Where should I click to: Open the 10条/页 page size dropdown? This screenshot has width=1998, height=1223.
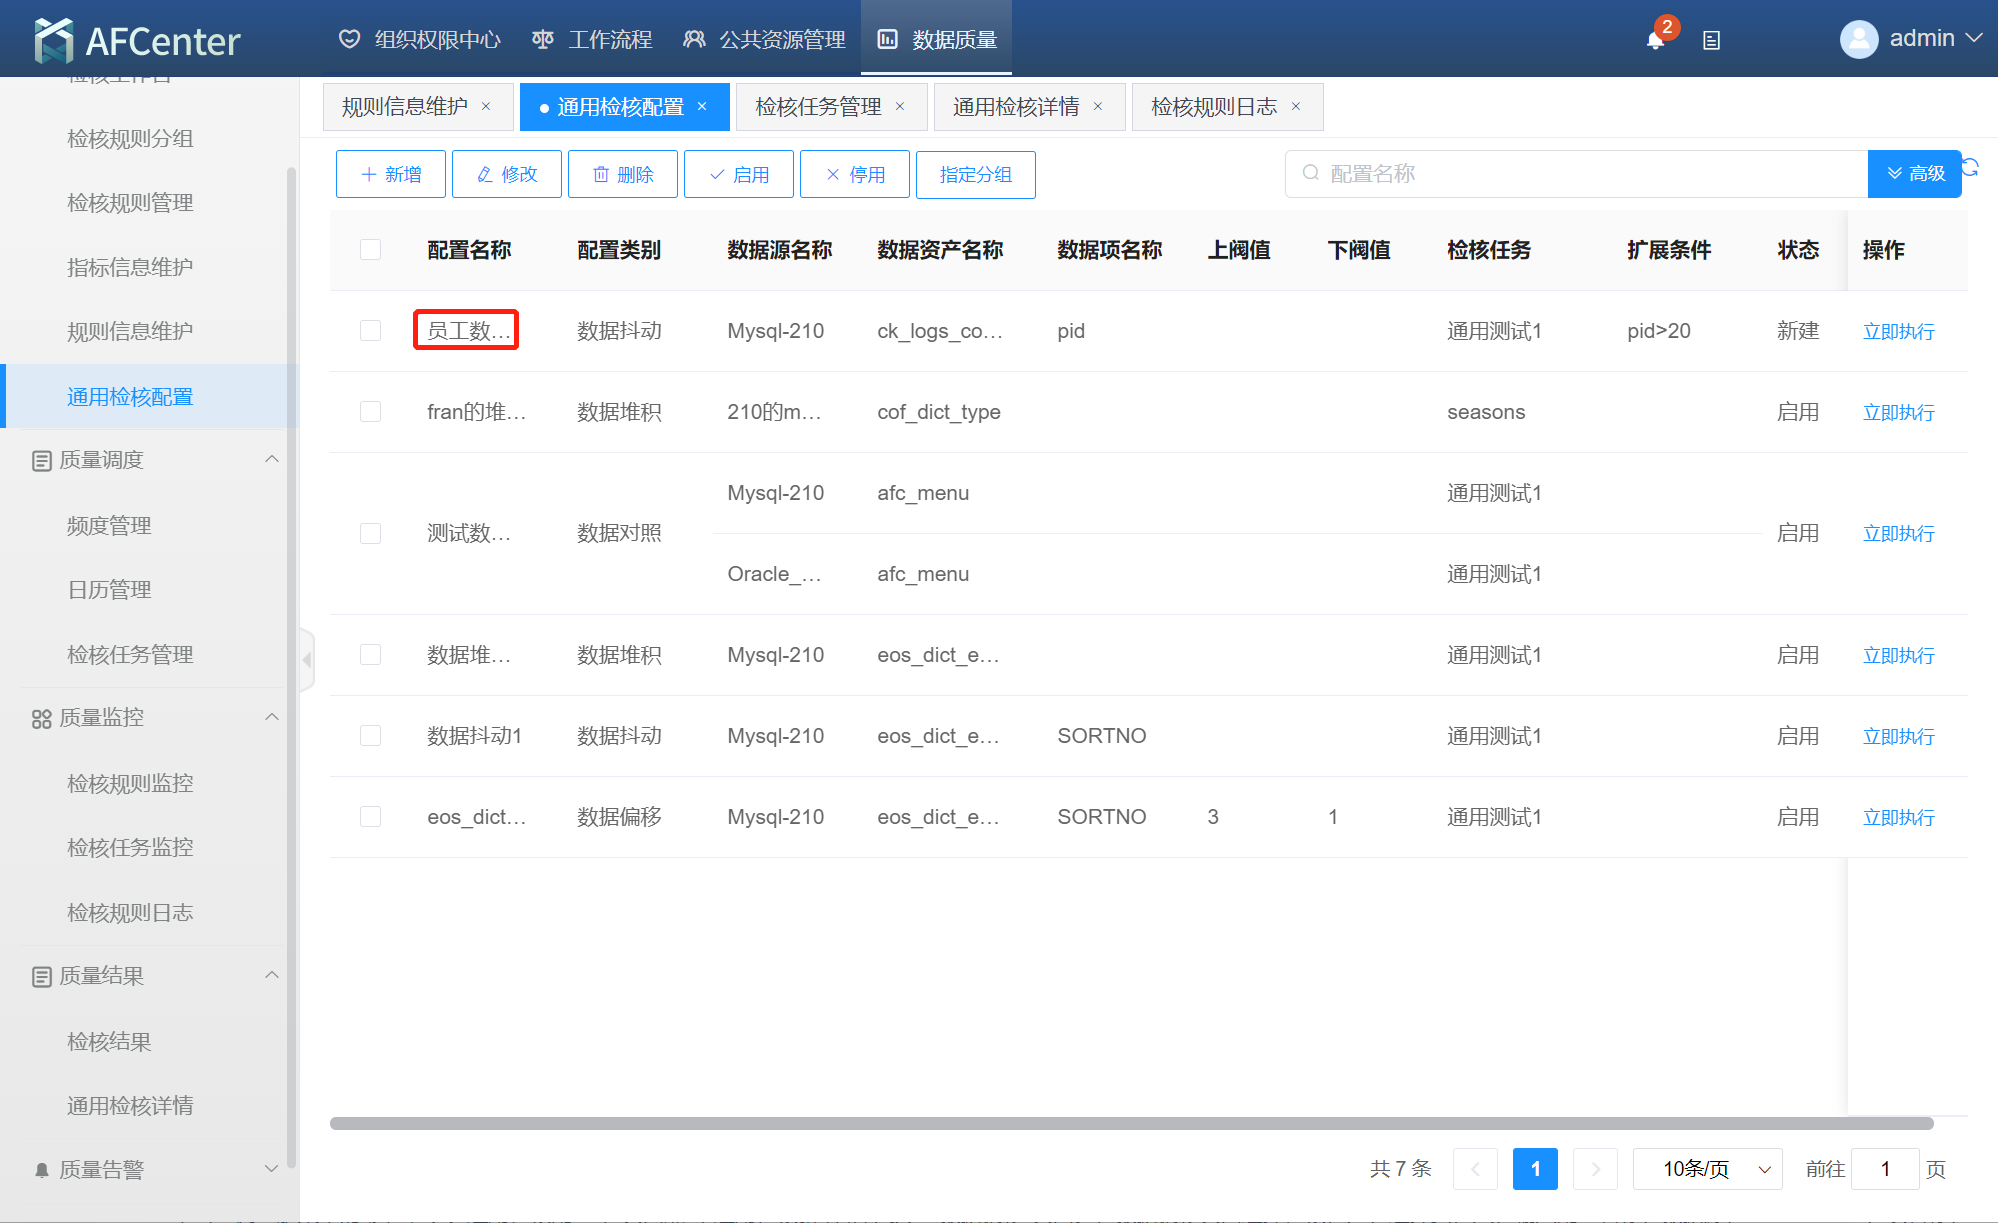tap(1707, 1169)
